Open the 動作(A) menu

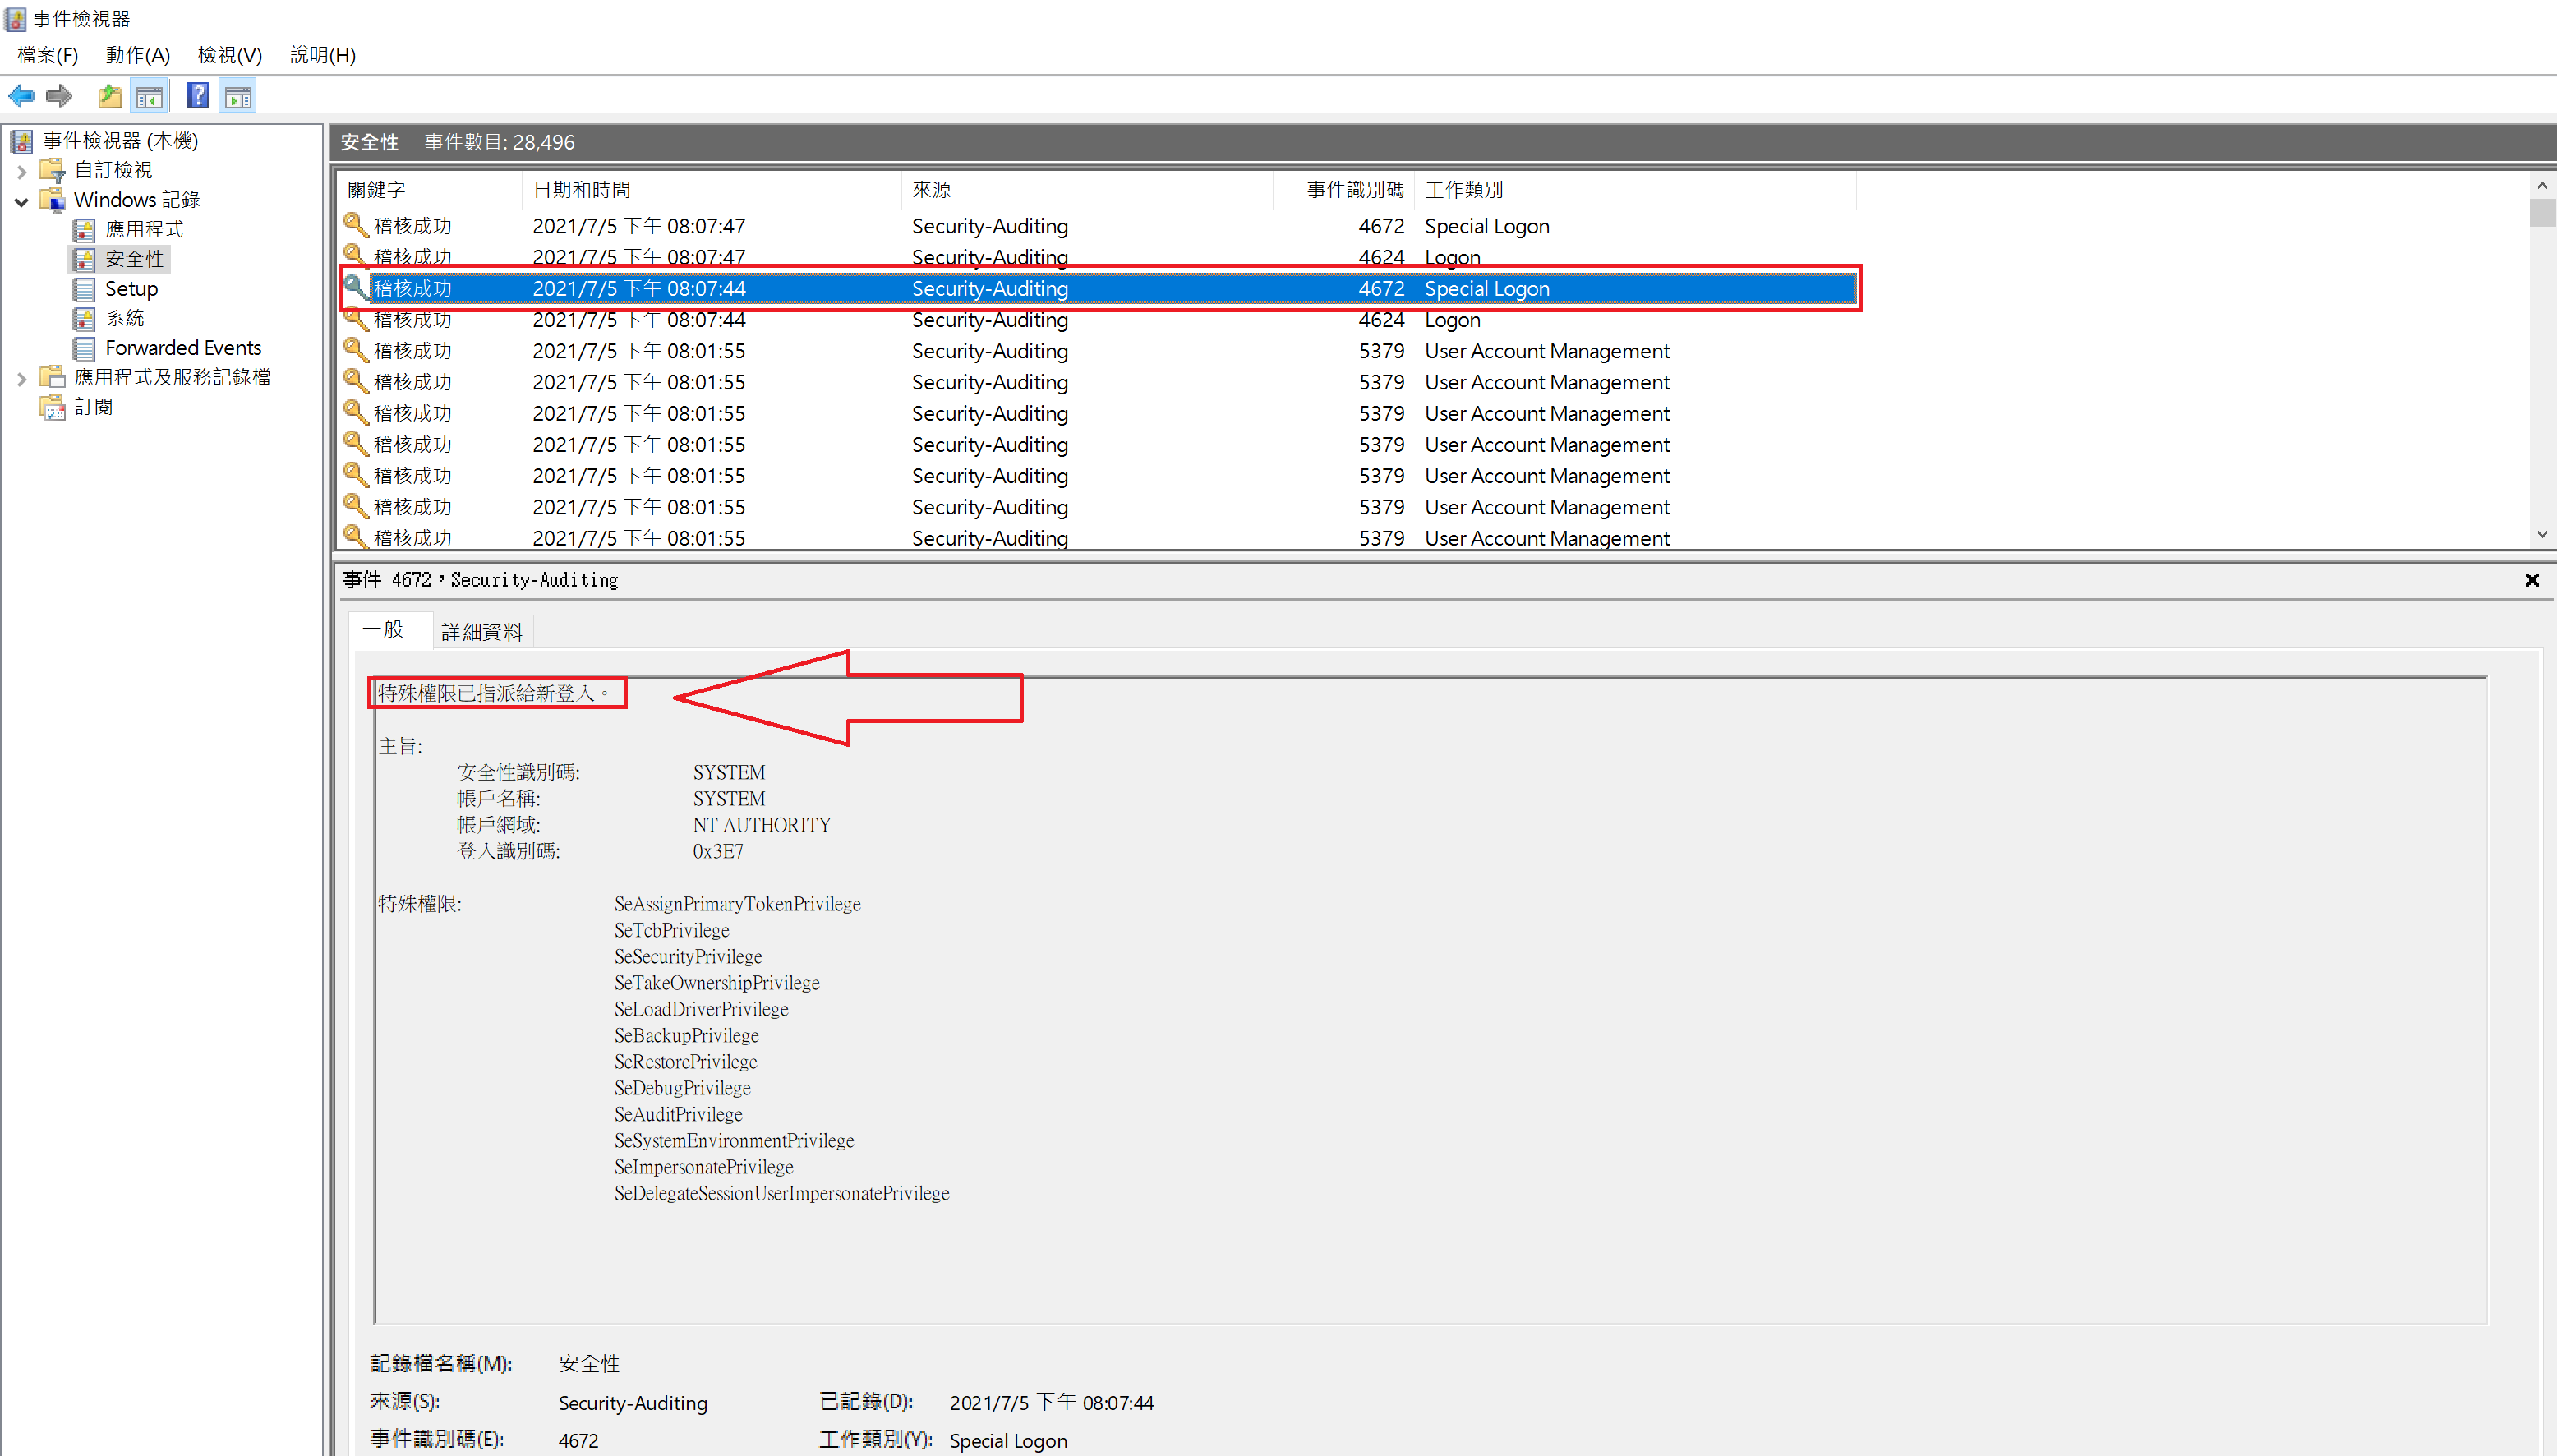point(138,55)
